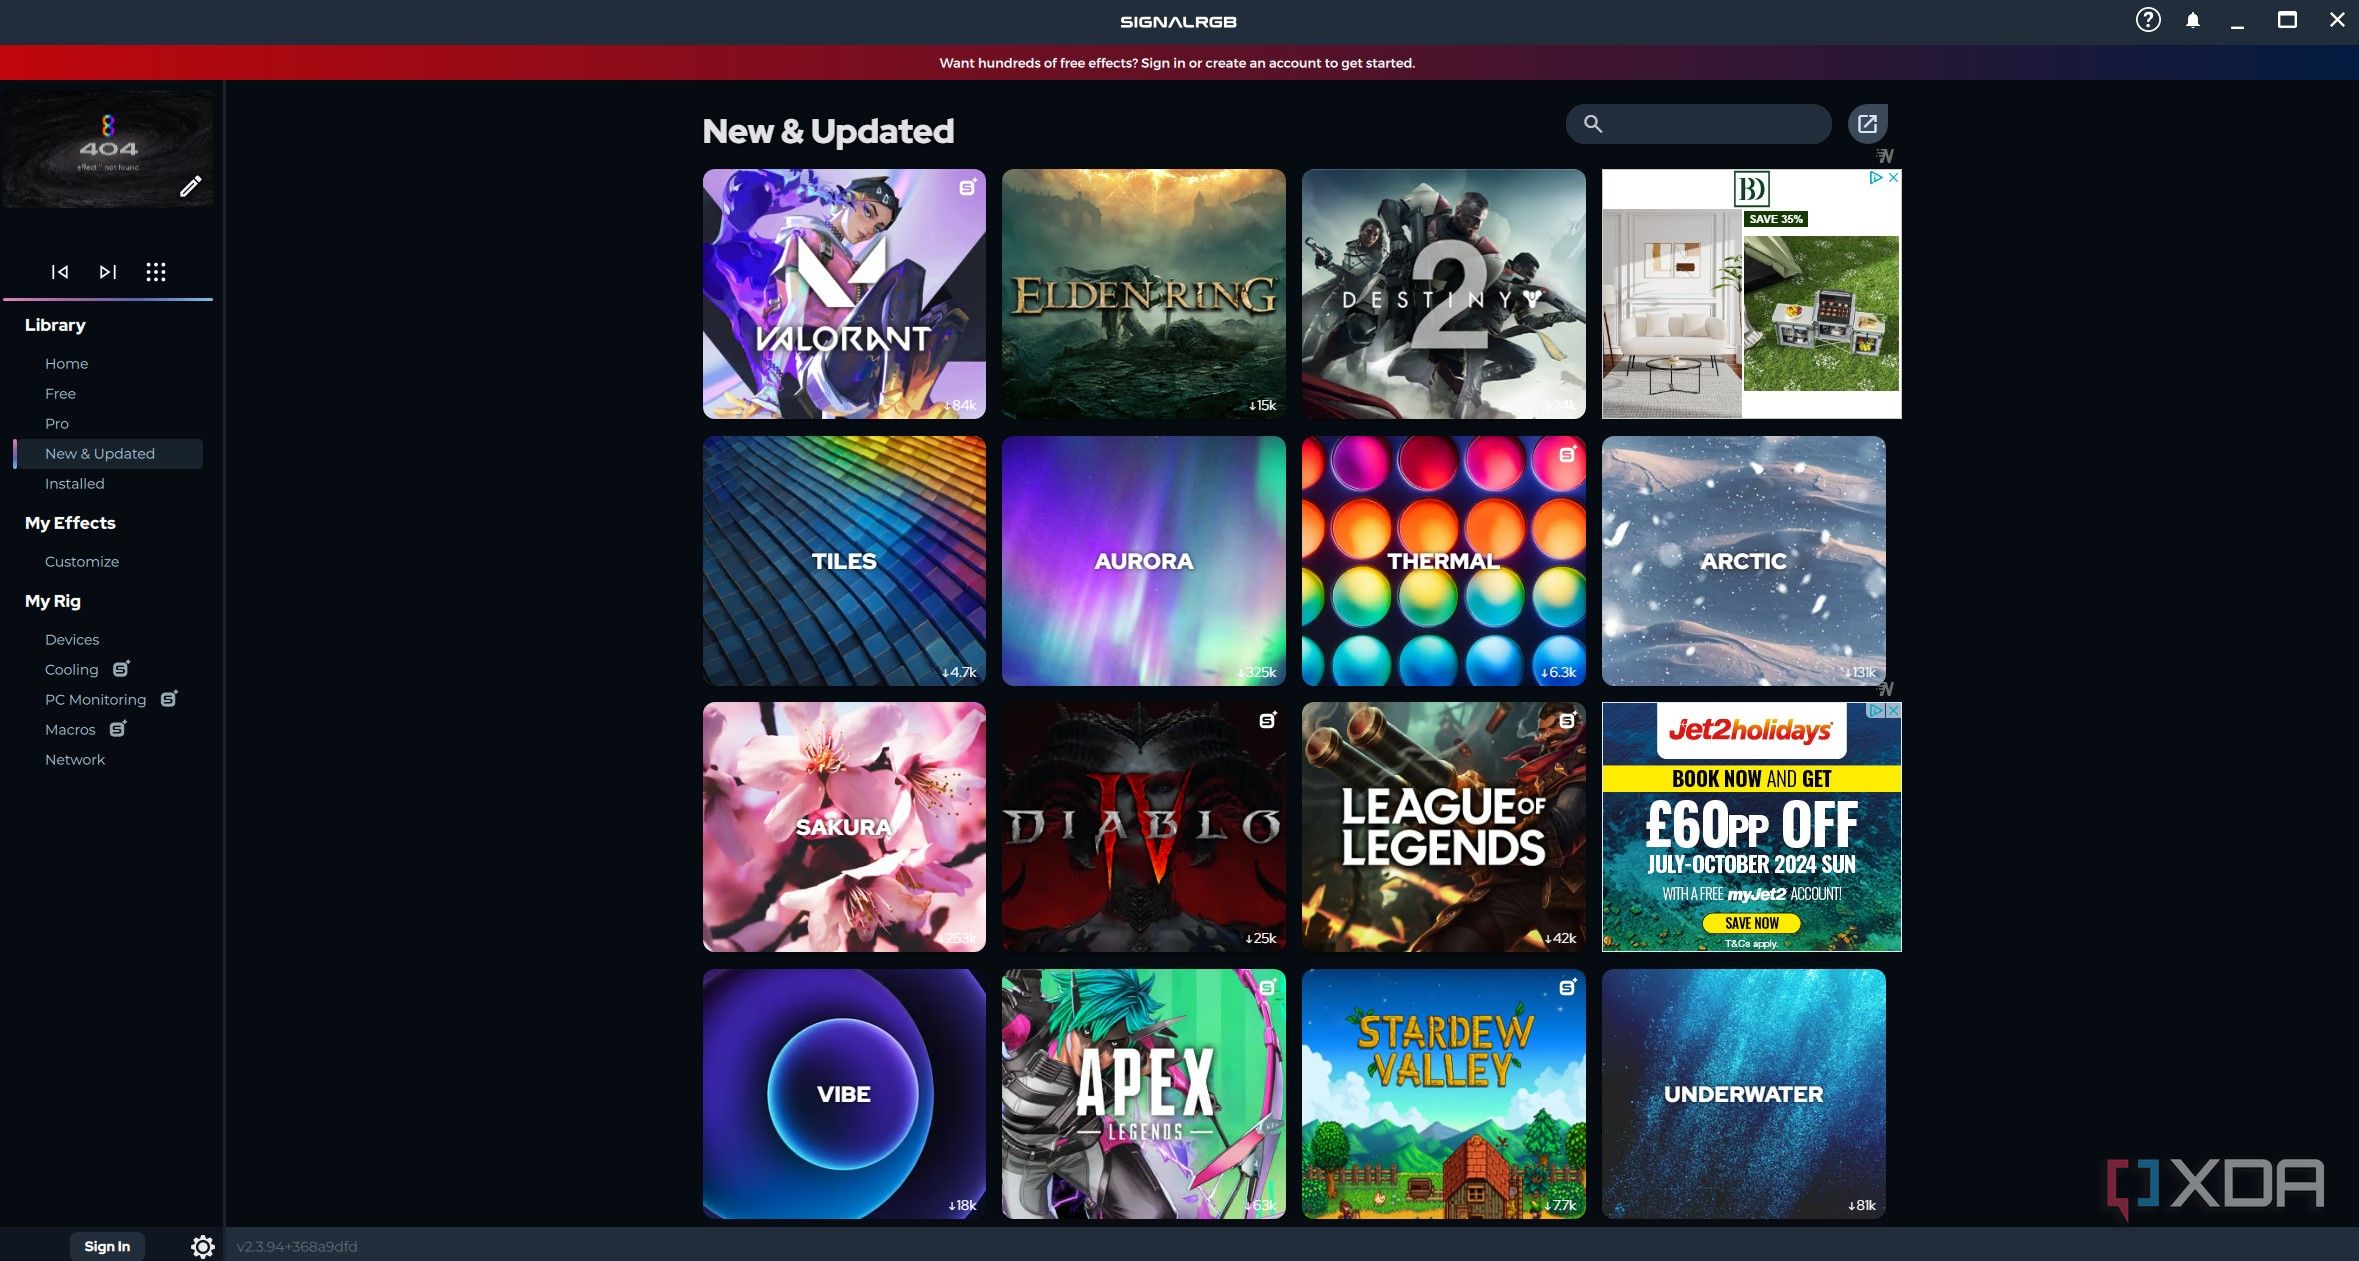Skip to the next effect
This screenshot has width=2359, height=1261.
tap(108, 272)
